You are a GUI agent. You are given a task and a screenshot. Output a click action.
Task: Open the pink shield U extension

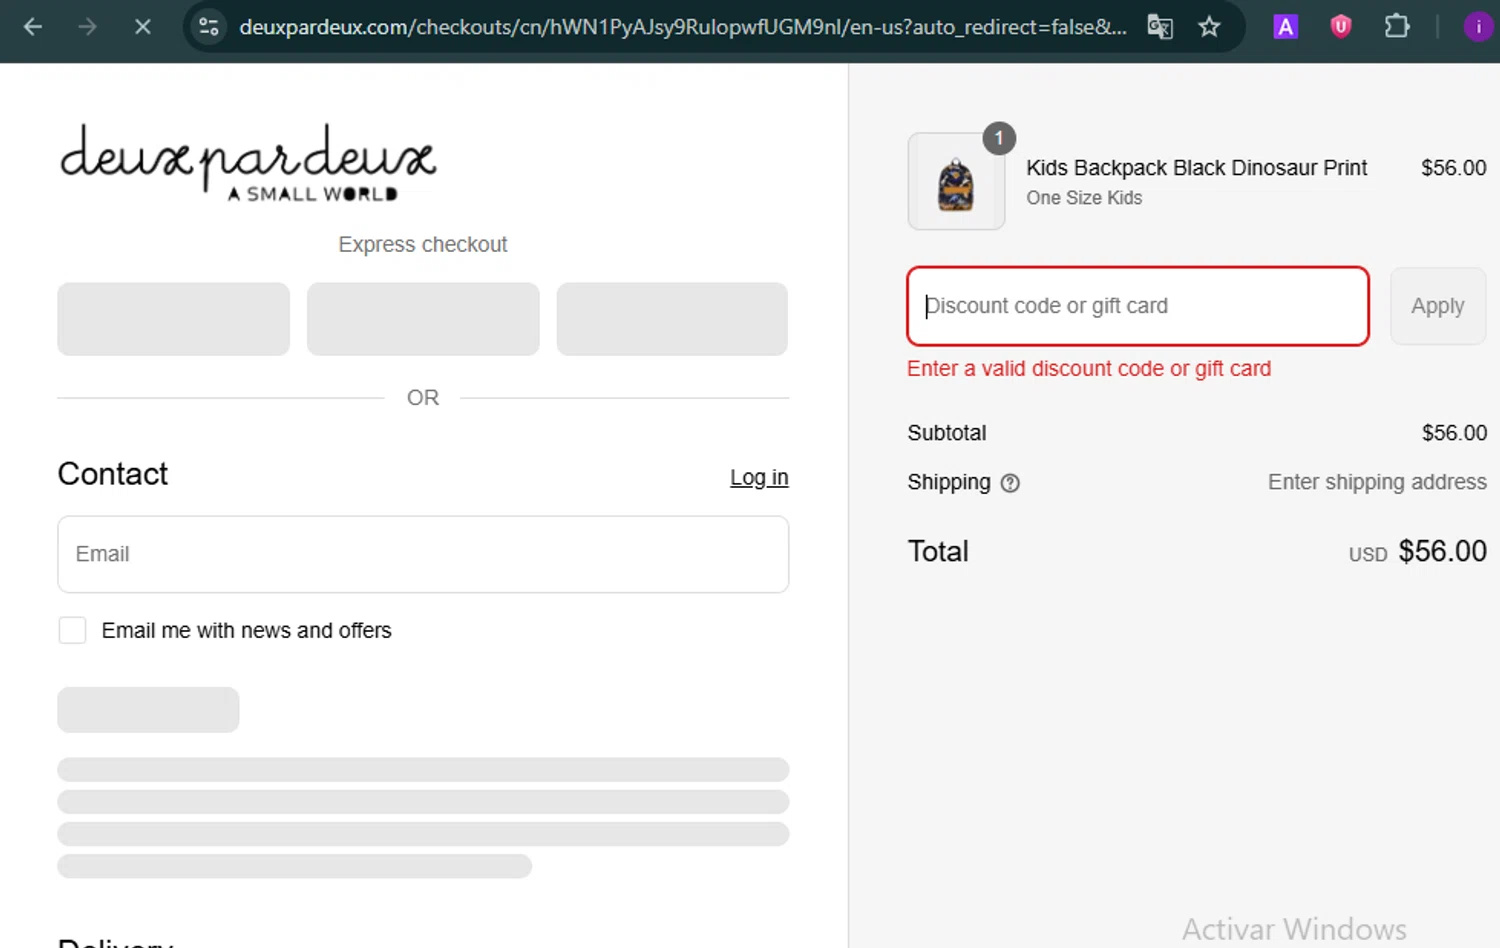pyautogui.click(x=1341, y=27)
